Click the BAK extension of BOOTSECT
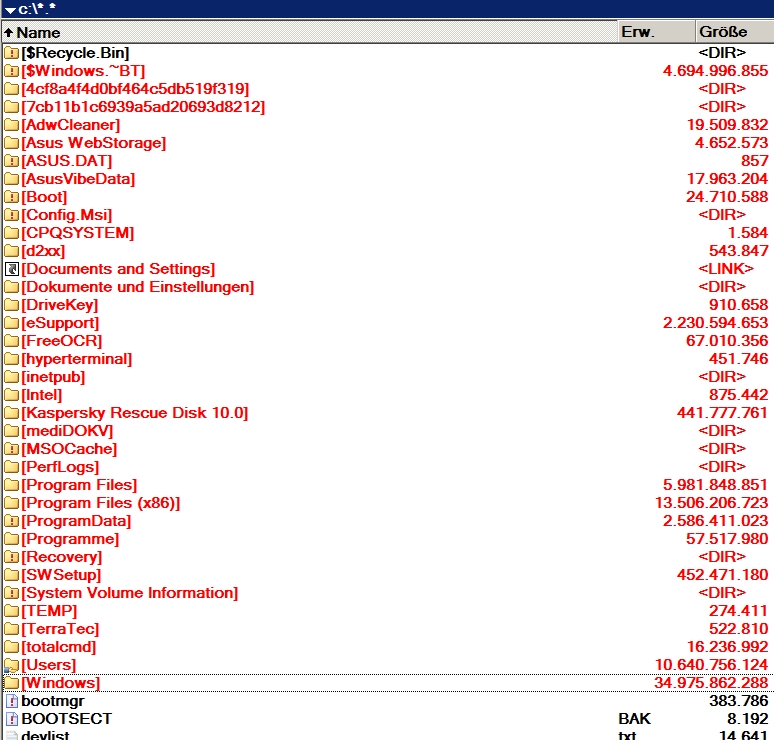The height and width of the screenshot is (740, 774). coord(634,719)
